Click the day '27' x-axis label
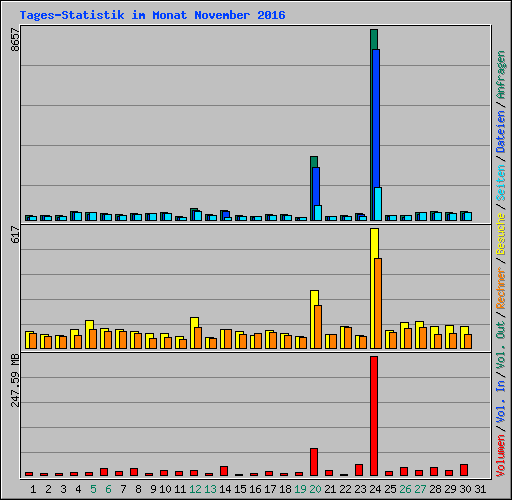 click(420, 489)
